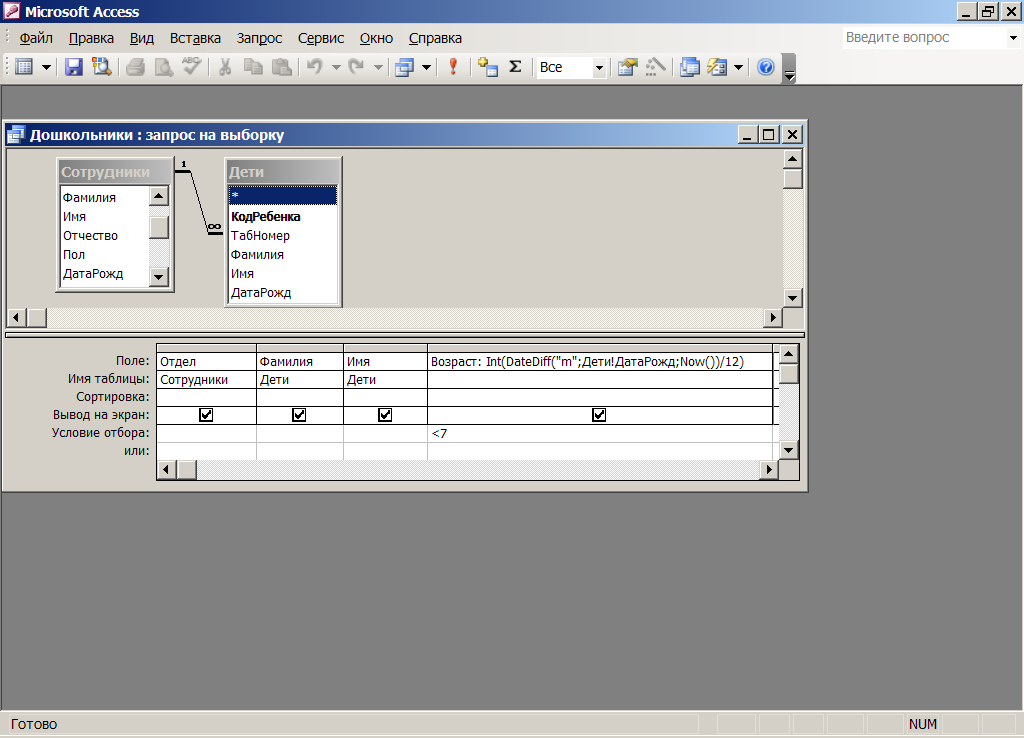Select Отчество field in Сотрудники table
The image size is (1024, 738).
pos(104,236)
